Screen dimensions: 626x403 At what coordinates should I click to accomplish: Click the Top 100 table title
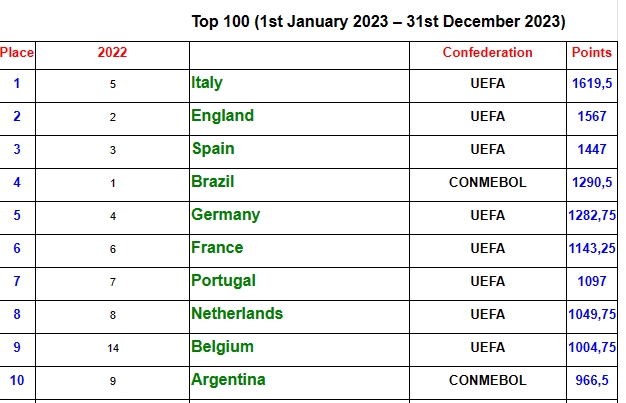[x=378, y=22]
